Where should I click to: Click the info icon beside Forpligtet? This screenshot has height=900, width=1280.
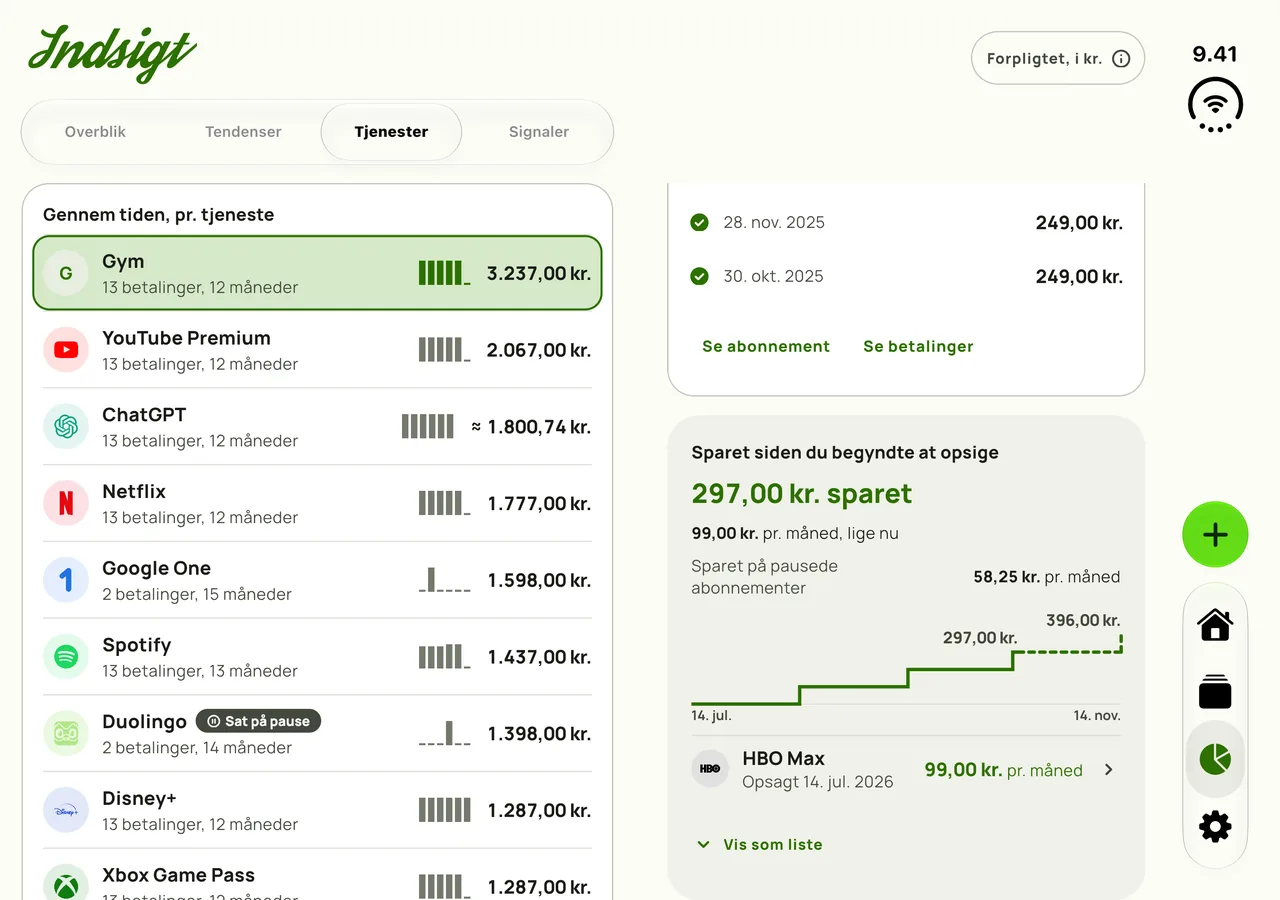[1121, 59]
